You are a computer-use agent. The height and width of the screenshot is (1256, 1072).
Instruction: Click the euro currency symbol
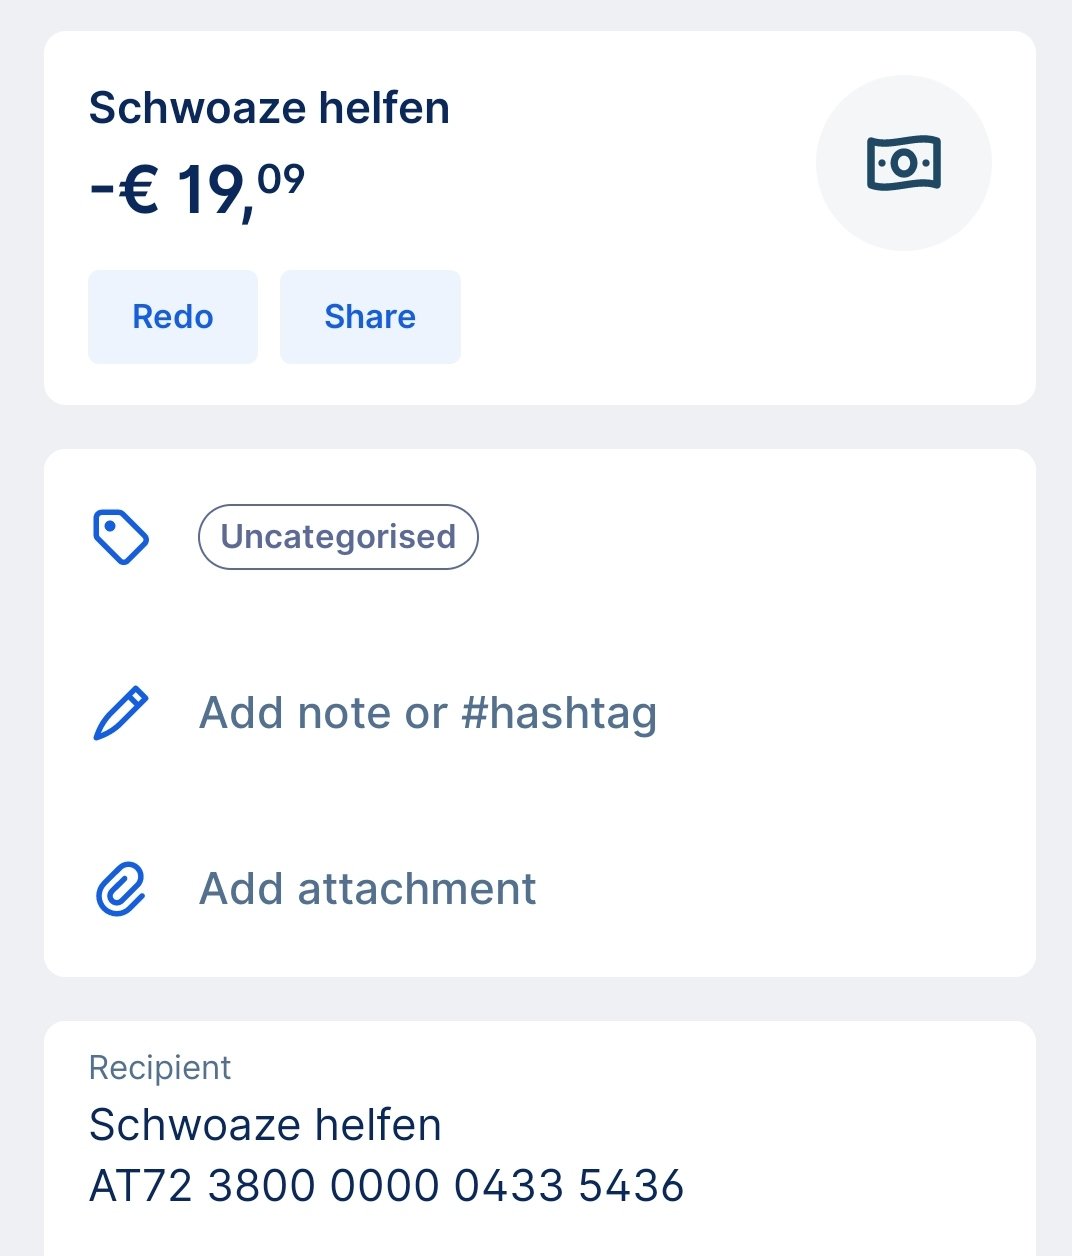(139, 190)
